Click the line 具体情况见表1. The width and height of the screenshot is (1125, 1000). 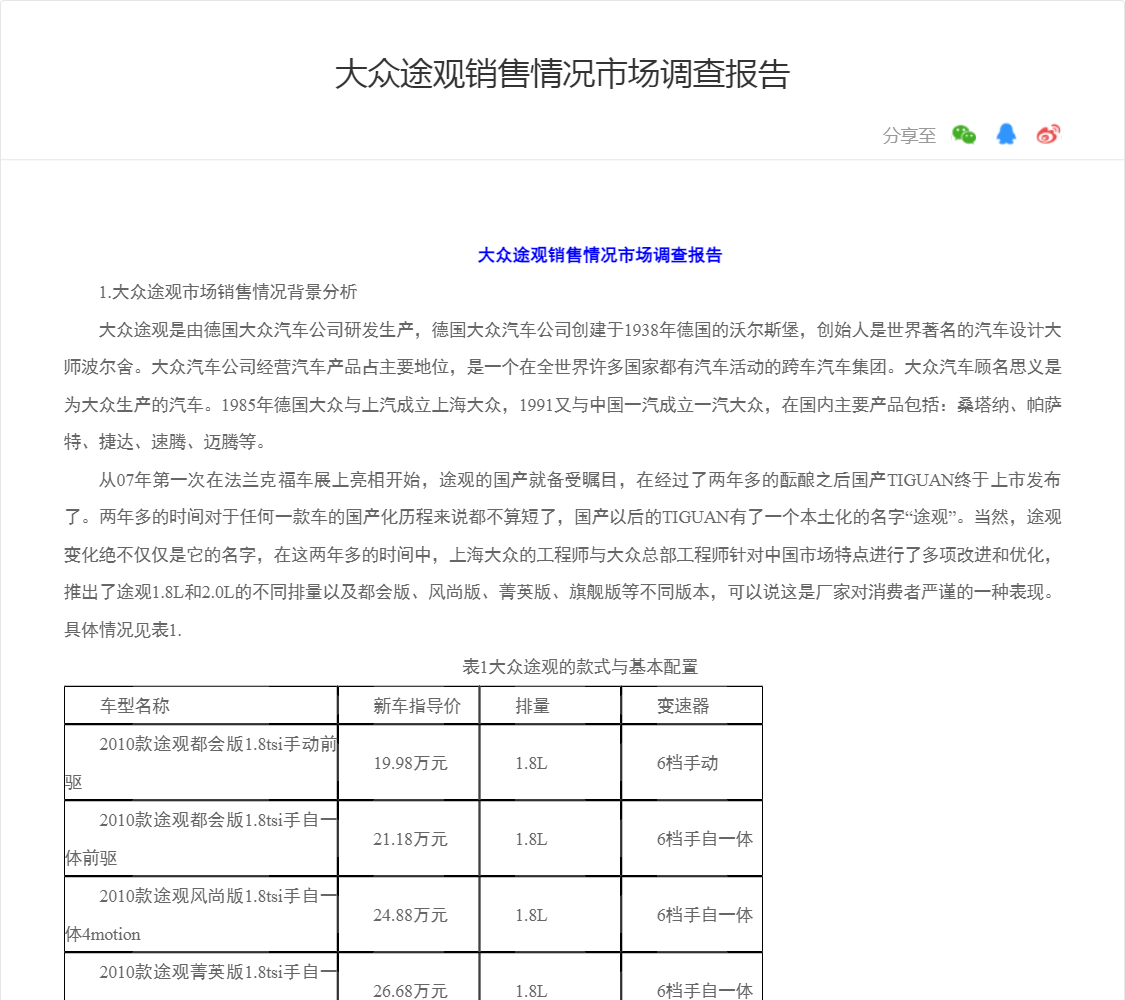pos(123,630)
